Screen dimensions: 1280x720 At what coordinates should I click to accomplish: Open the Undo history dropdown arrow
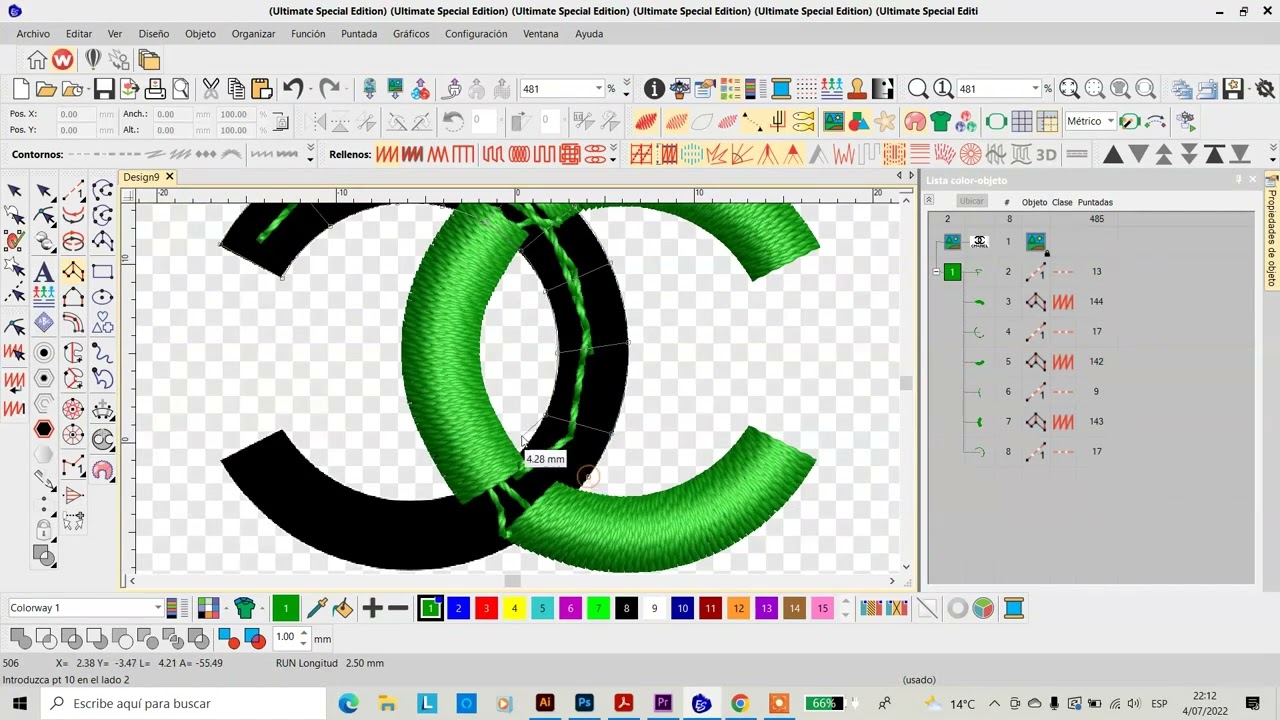pyautogui.click(x=308, y=89)
